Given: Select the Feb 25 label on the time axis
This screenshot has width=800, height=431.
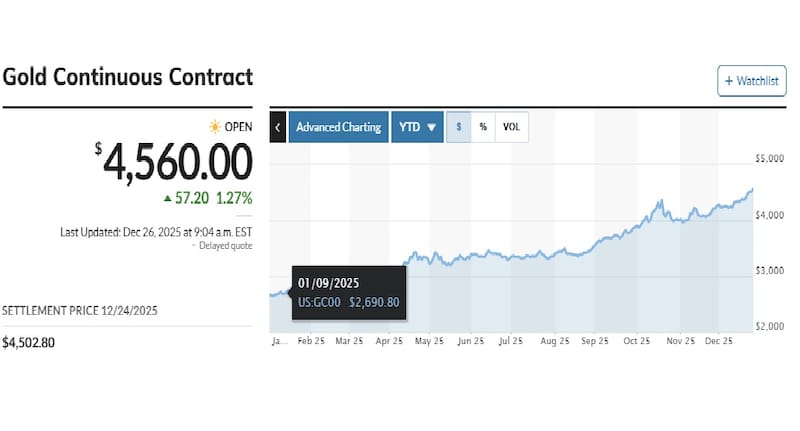Looking at the screenshot, I should pyautogui.click(x=309, y=341).
